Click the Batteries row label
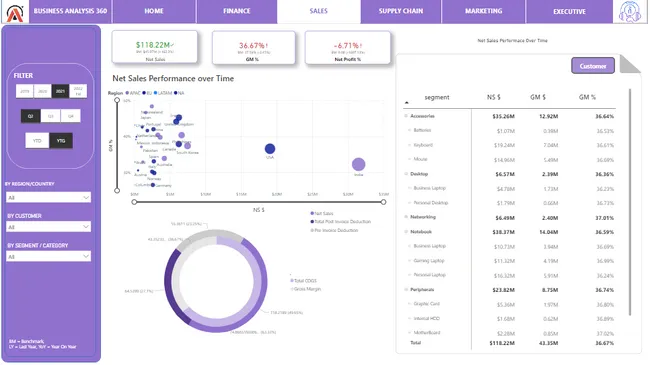The width and height of the screenshot is (650, 365). click(422, 130)
